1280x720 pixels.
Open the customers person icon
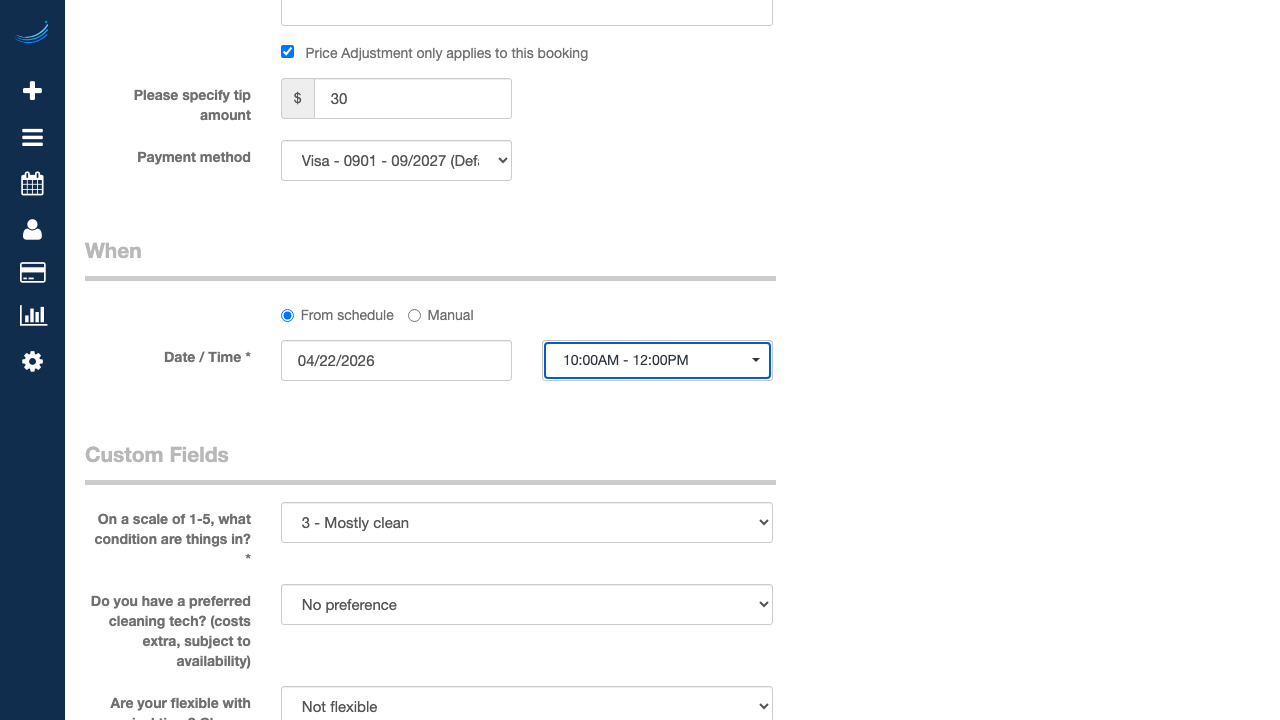32,230
